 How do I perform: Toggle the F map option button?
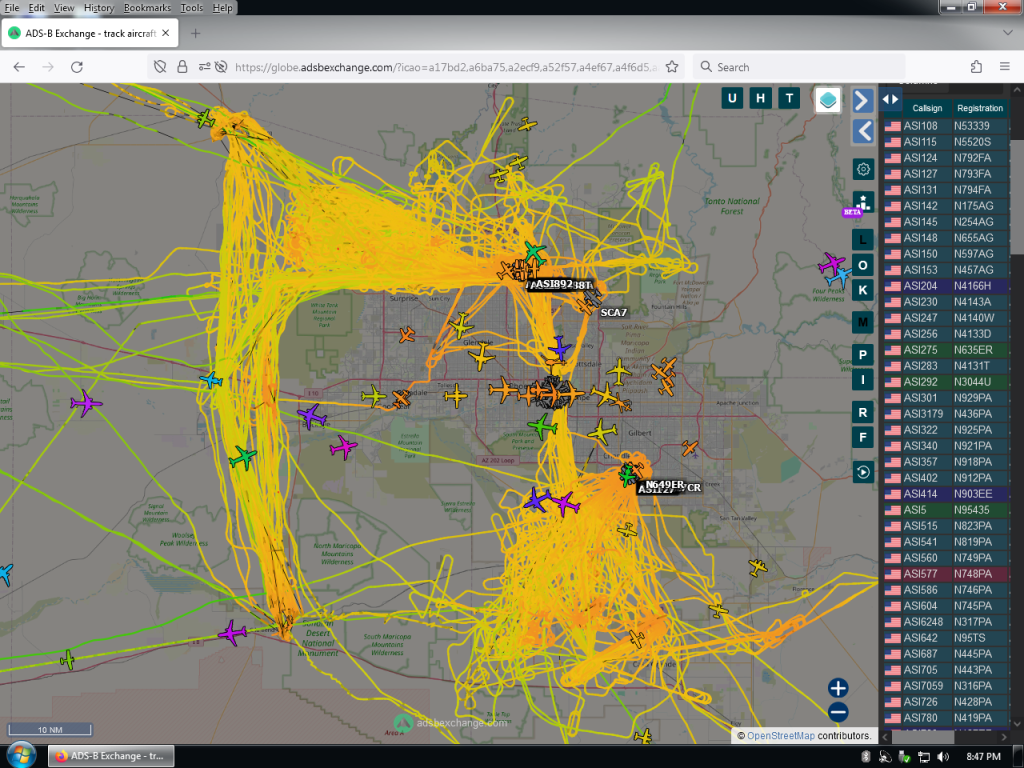tap(863, 437)
